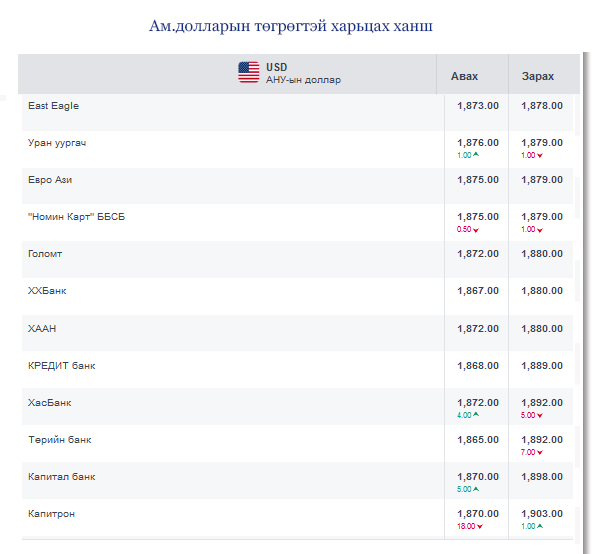
Task: Click the US flag icon
Action: [x=248, y=72]
